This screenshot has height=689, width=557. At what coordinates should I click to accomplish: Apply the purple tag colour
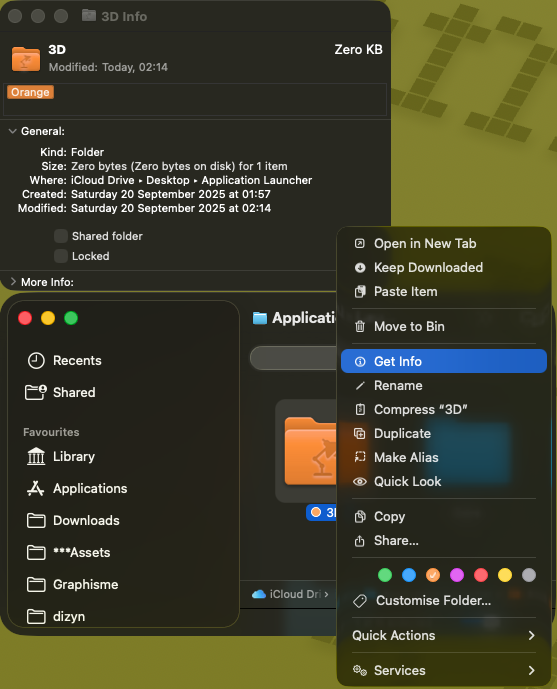(x=457, y=575)
